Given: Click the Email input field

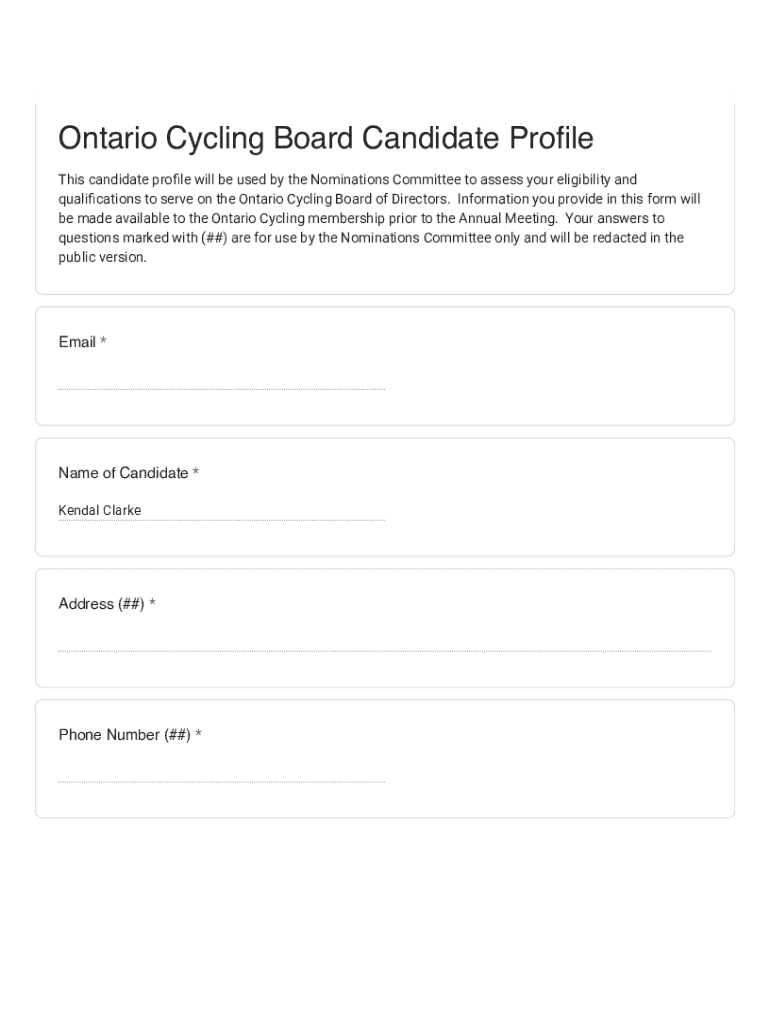Looking at the screenshot, I should point(221,378).
